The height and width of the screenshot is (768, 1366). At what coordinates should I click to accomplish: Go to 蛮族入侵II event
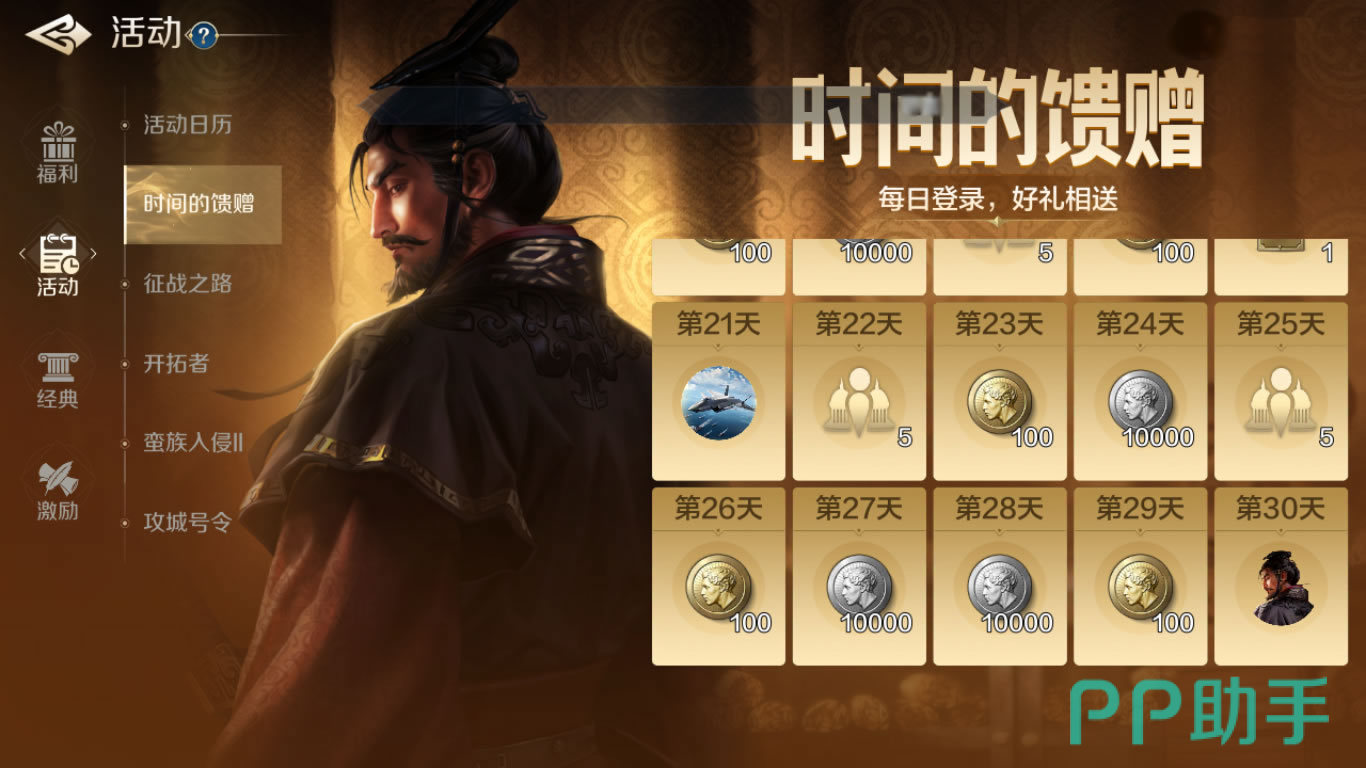point(193,443)
